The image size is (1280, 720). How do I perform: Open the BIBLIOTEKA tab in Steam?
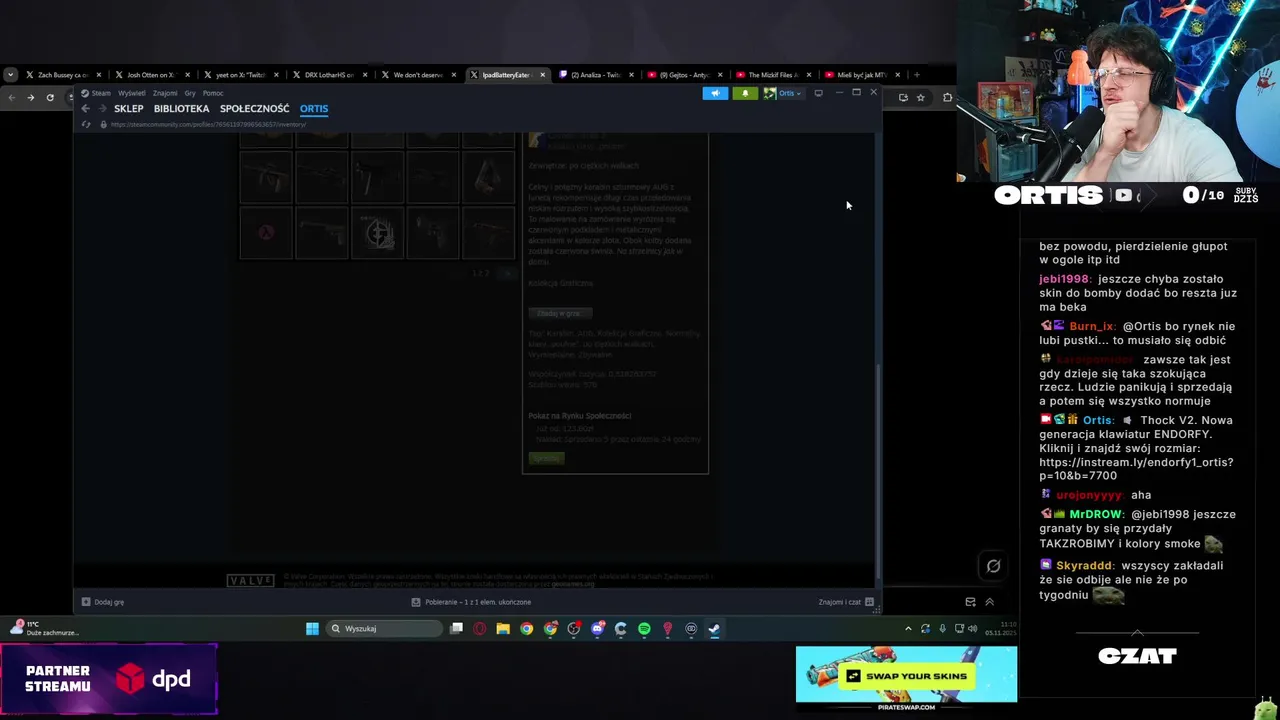181,108
